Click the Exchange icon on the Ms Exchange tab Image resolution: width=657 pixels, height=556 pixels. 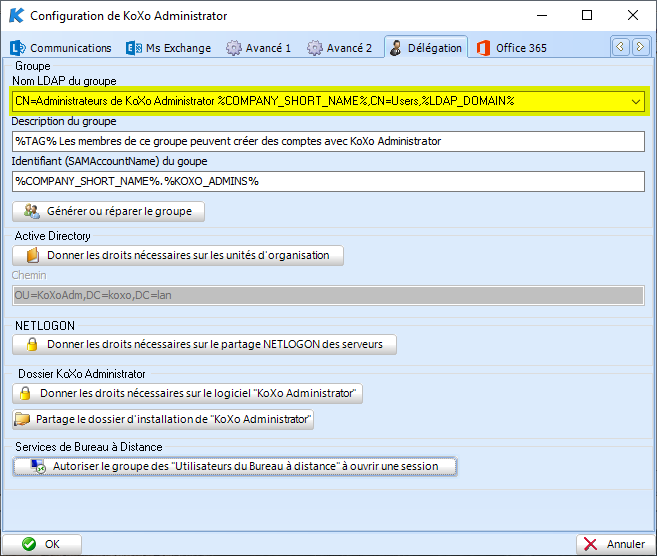tap(134, 48)
